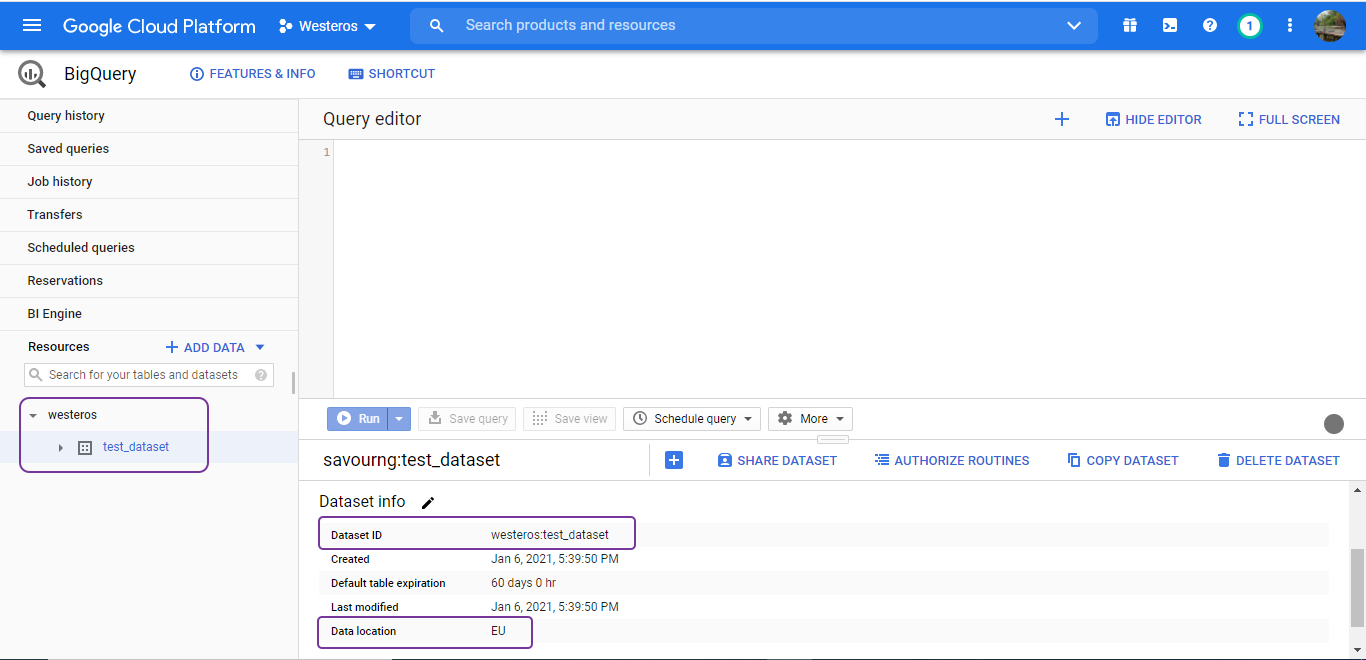The image size is (1366, 660).
Task: Click the gift offers icon in top bar
Action: tap(1130, 25)
